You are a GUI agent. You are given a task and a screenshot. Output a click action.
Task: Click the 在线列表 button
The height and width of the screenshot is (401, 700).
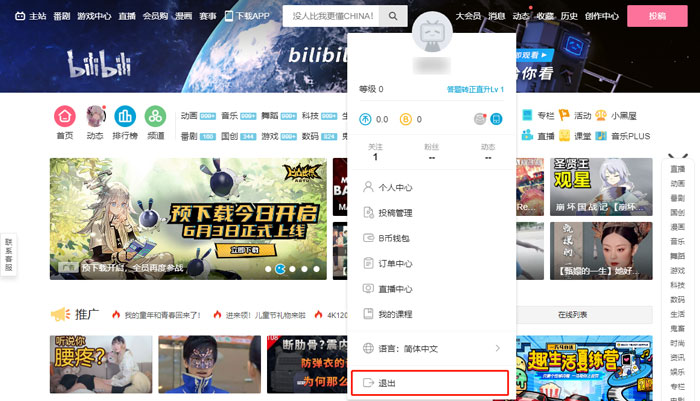tap(572, 315)
